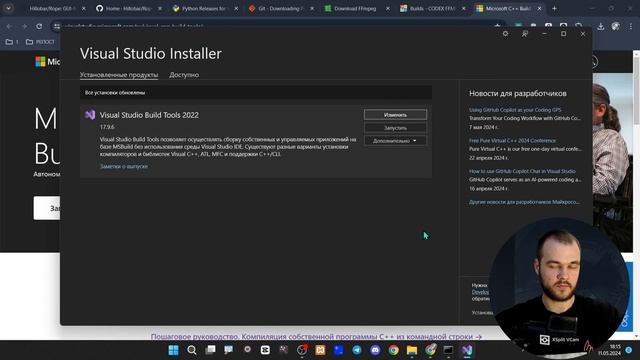Image resolution: width=640 pixels, height=360 pixels.
Task: Switch to the Download FFmpeg browser tab
Action: 355,8
